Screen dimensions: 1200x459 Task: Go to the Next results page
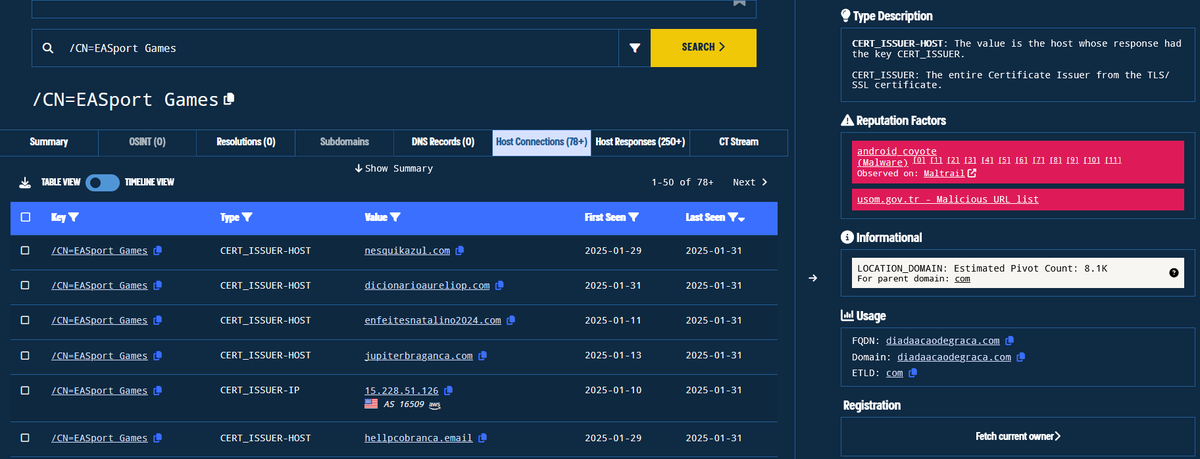(750, 182)
